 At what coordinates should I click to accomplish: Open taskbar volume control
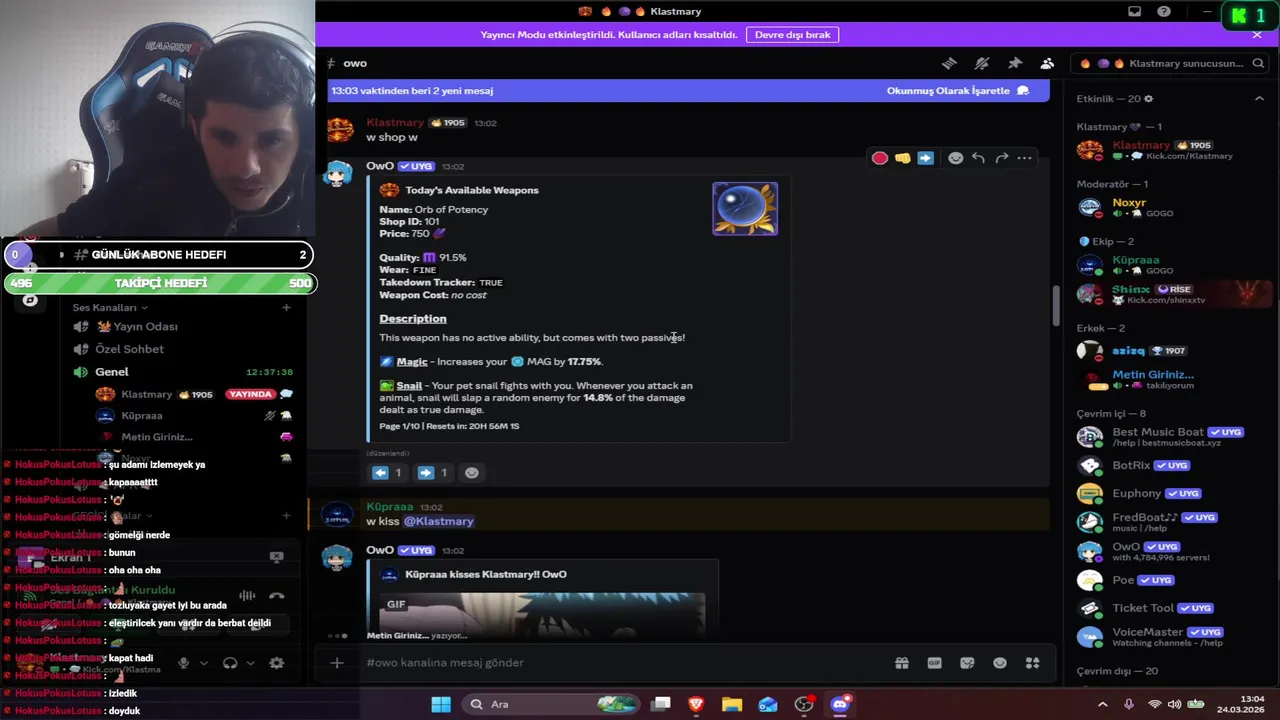point(1175,704)
